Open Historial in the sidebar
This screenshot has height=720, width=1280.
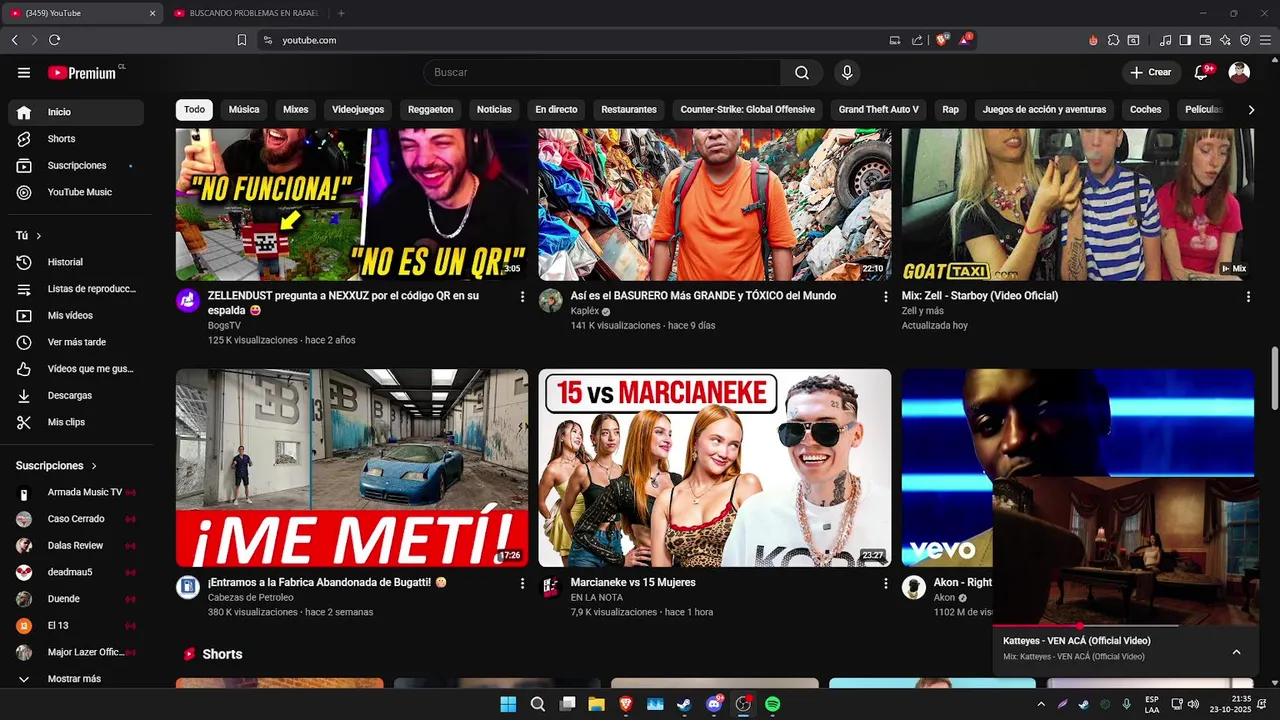(76, 262)
